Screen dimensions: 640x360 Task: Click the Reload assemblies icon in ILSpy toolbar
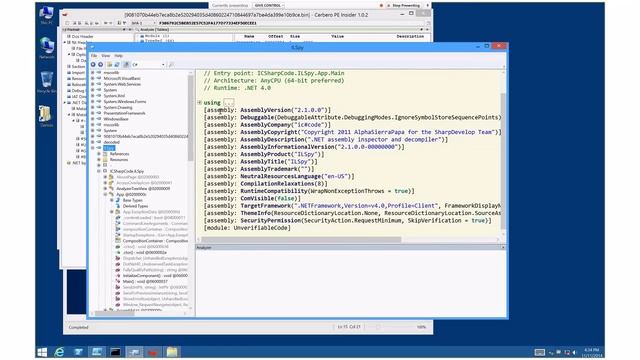(117, 64)
